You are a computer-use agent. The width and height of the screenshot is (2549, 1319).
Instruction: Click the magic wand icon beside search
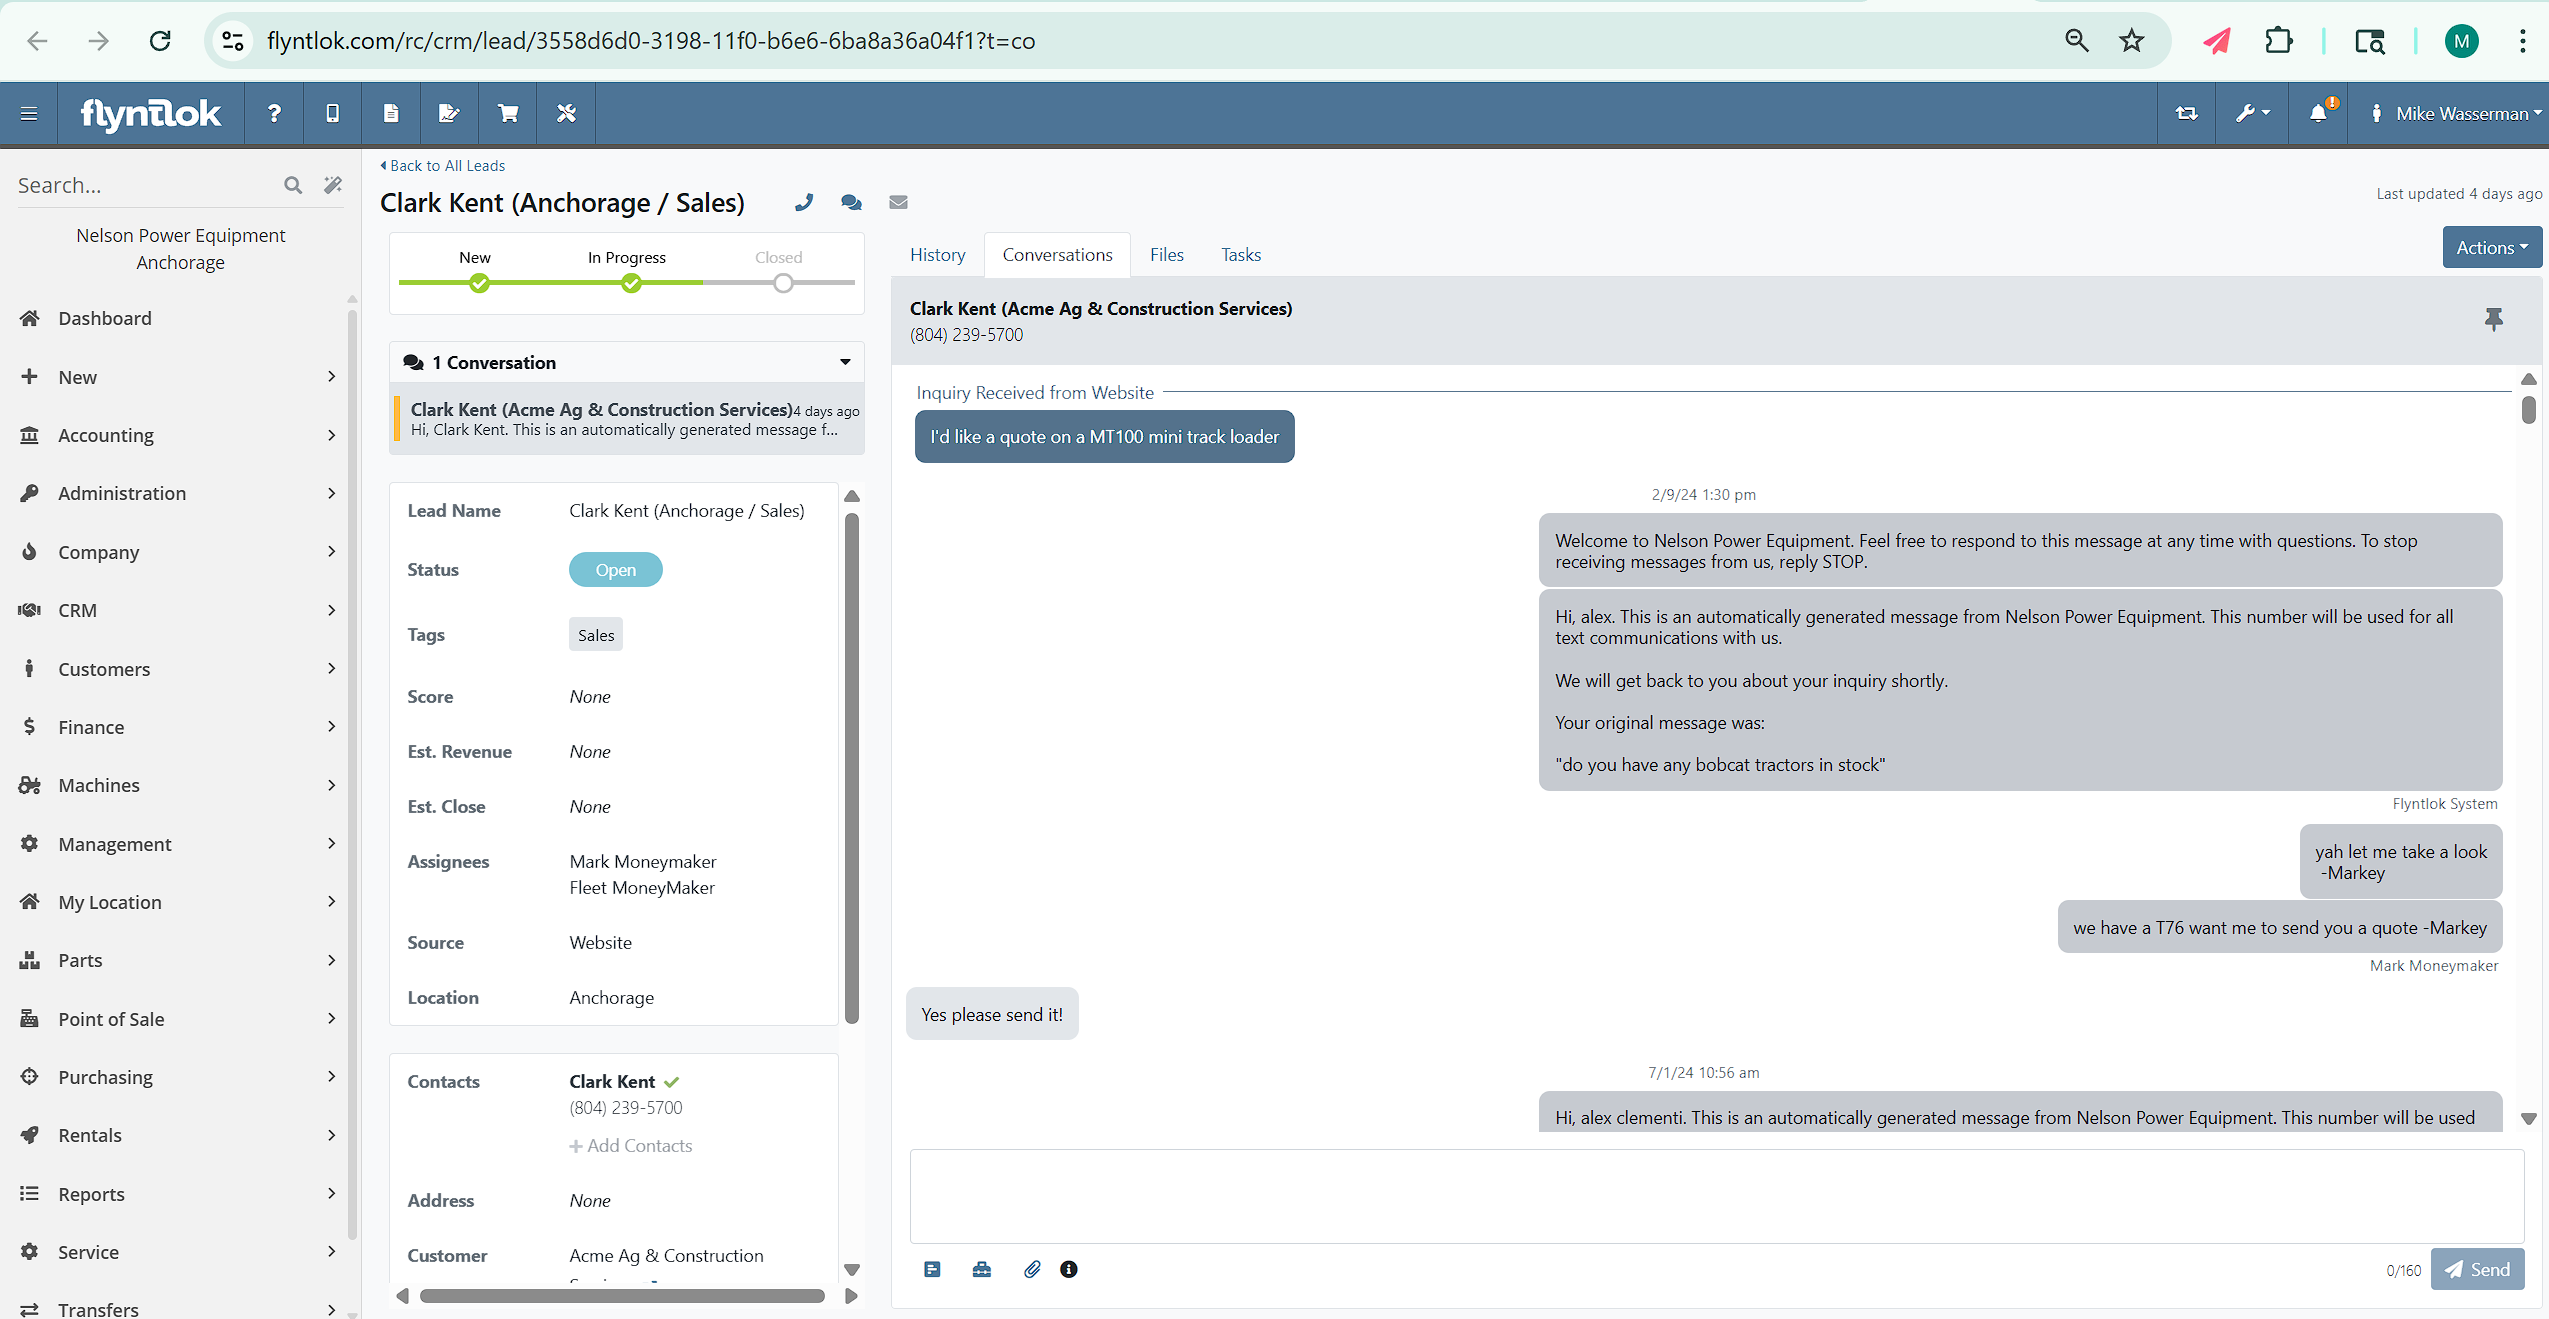point(333,185)
